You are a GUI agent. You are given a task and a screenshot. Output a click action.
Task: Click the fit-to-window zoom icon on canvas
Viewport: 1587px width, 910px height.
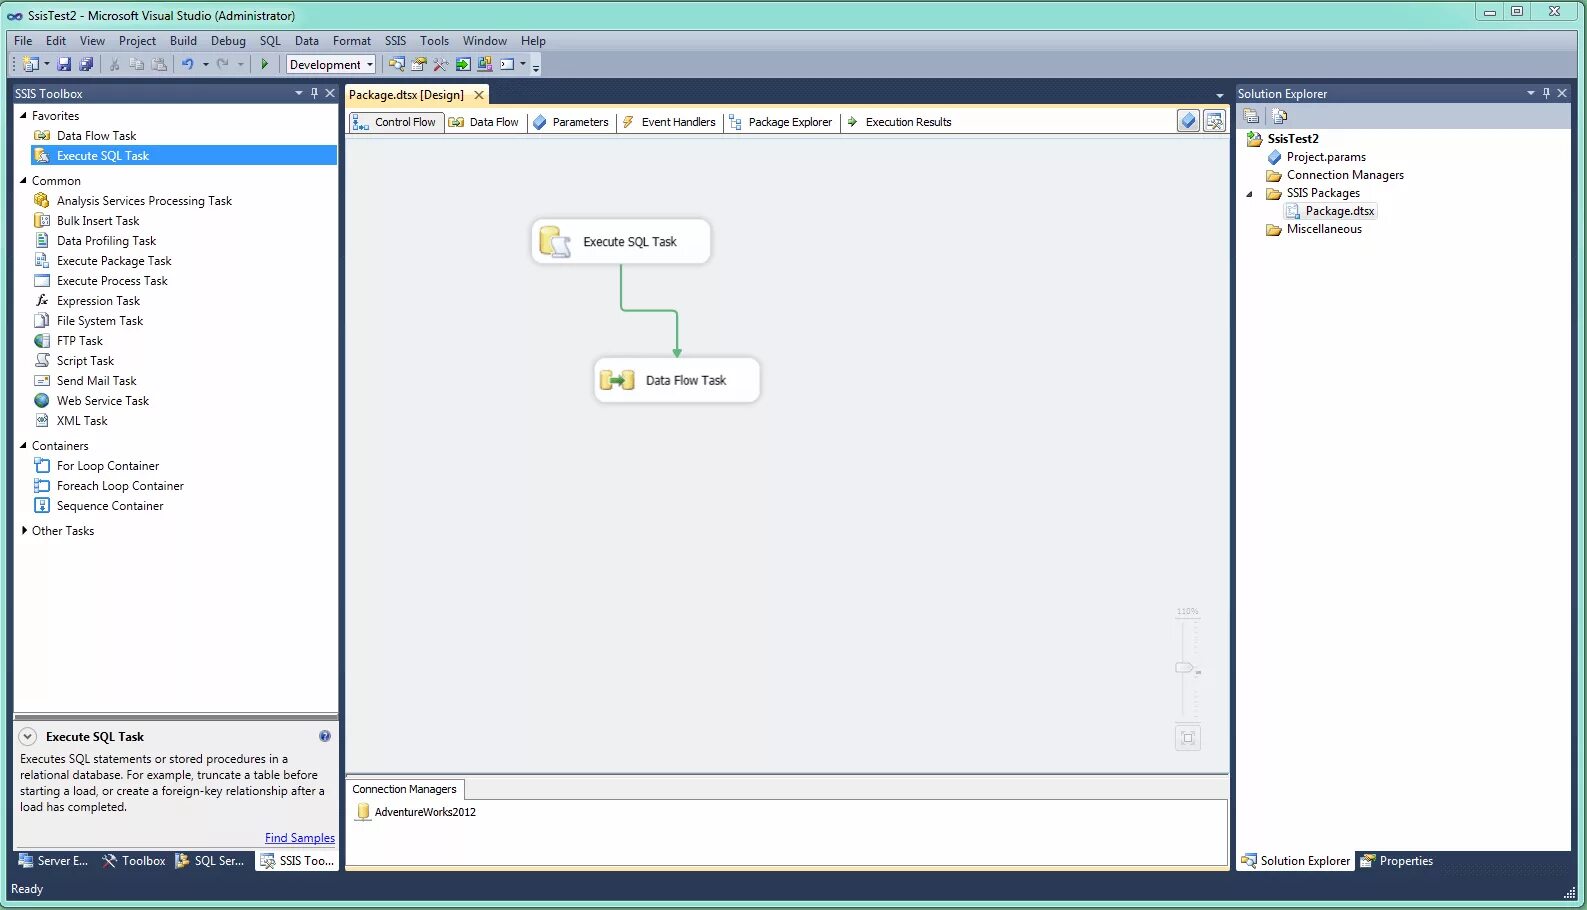pos(1187,738)
